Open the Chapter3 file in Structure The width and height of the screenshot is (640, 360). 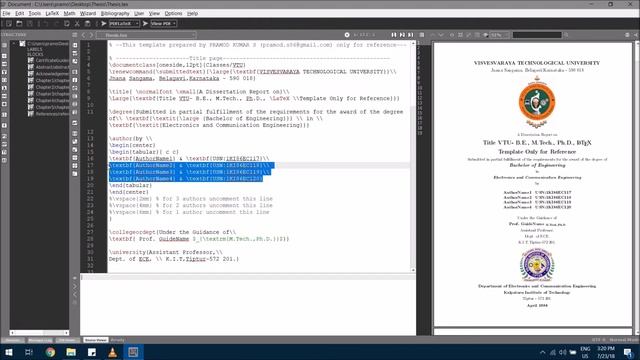[x=48, y=94]
